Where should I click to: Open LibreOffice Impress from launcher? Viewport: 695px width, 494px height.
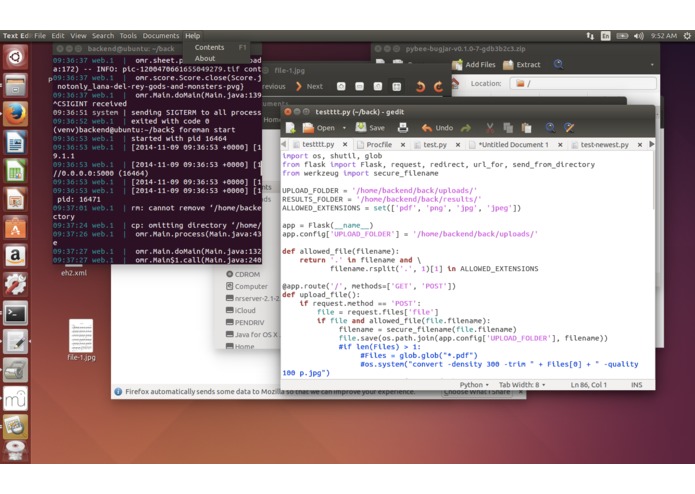click(16, 199)
